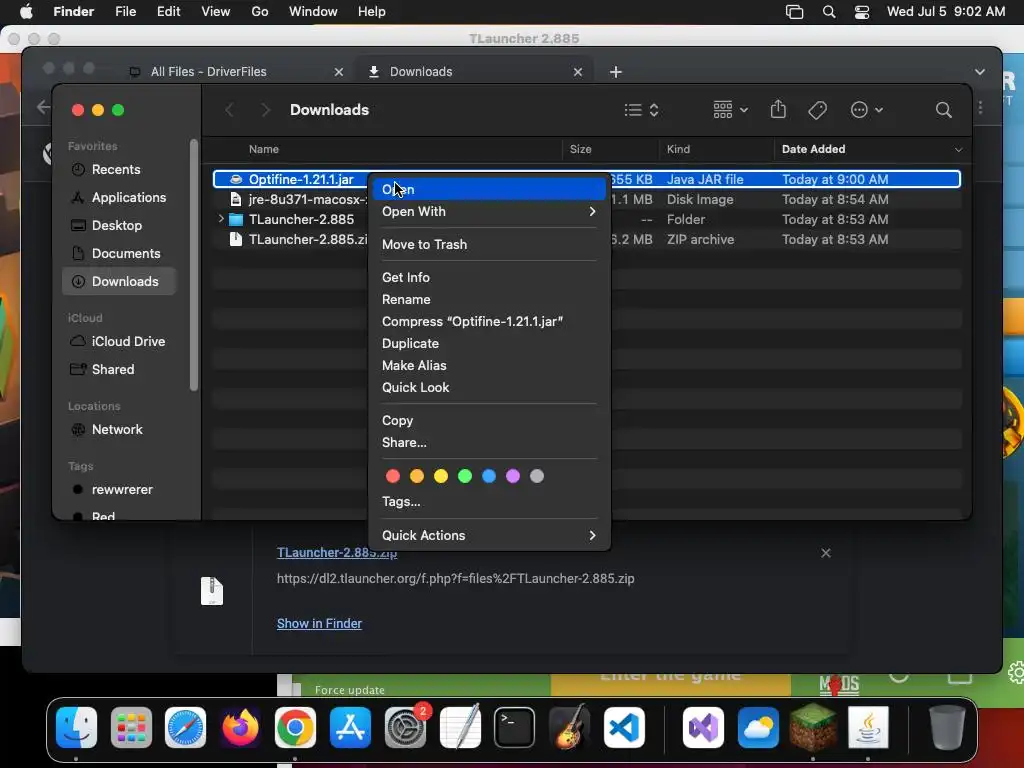The height and width of the screenshot is (768, 1024).
Task: Open Launchpad from the dock
Action: coord(131,727)
